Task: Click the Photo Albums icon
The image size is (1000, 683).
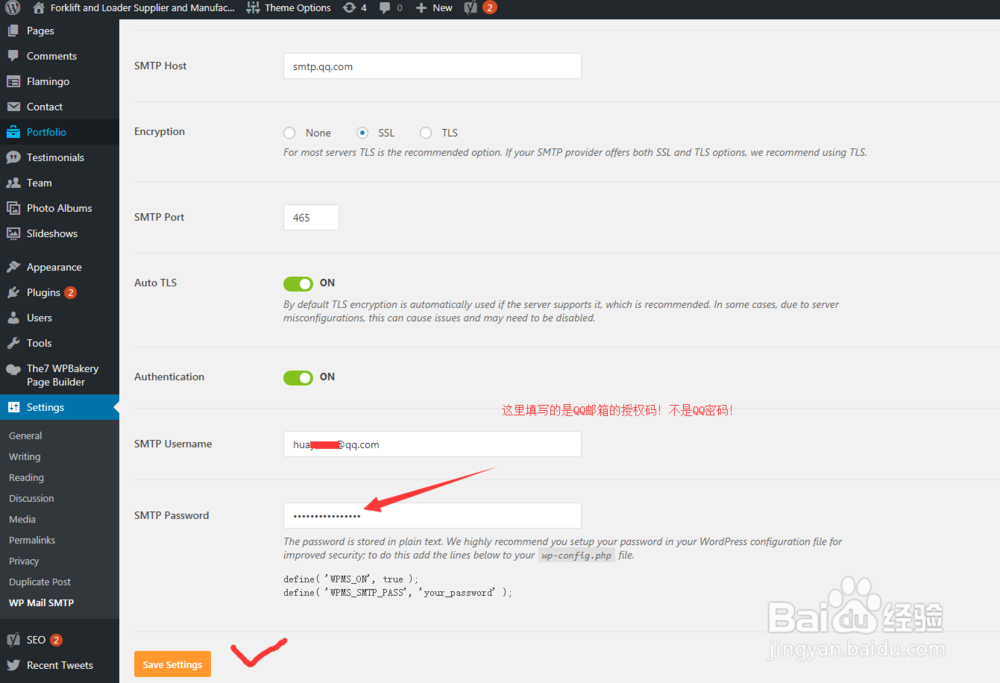Action: coord(13,208)
